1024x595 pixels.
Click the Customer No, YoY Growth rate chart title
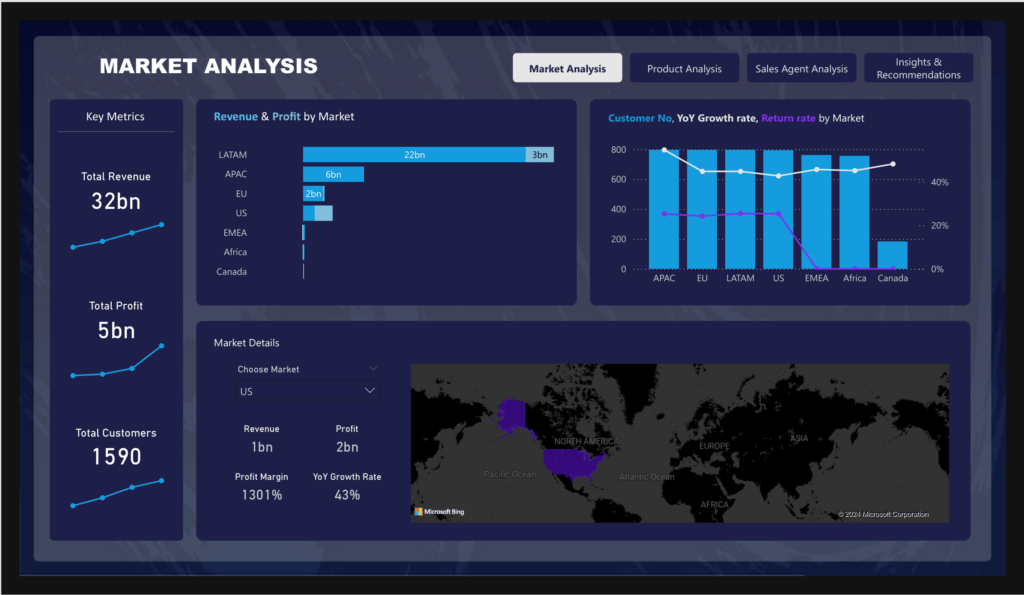[736, 118]
